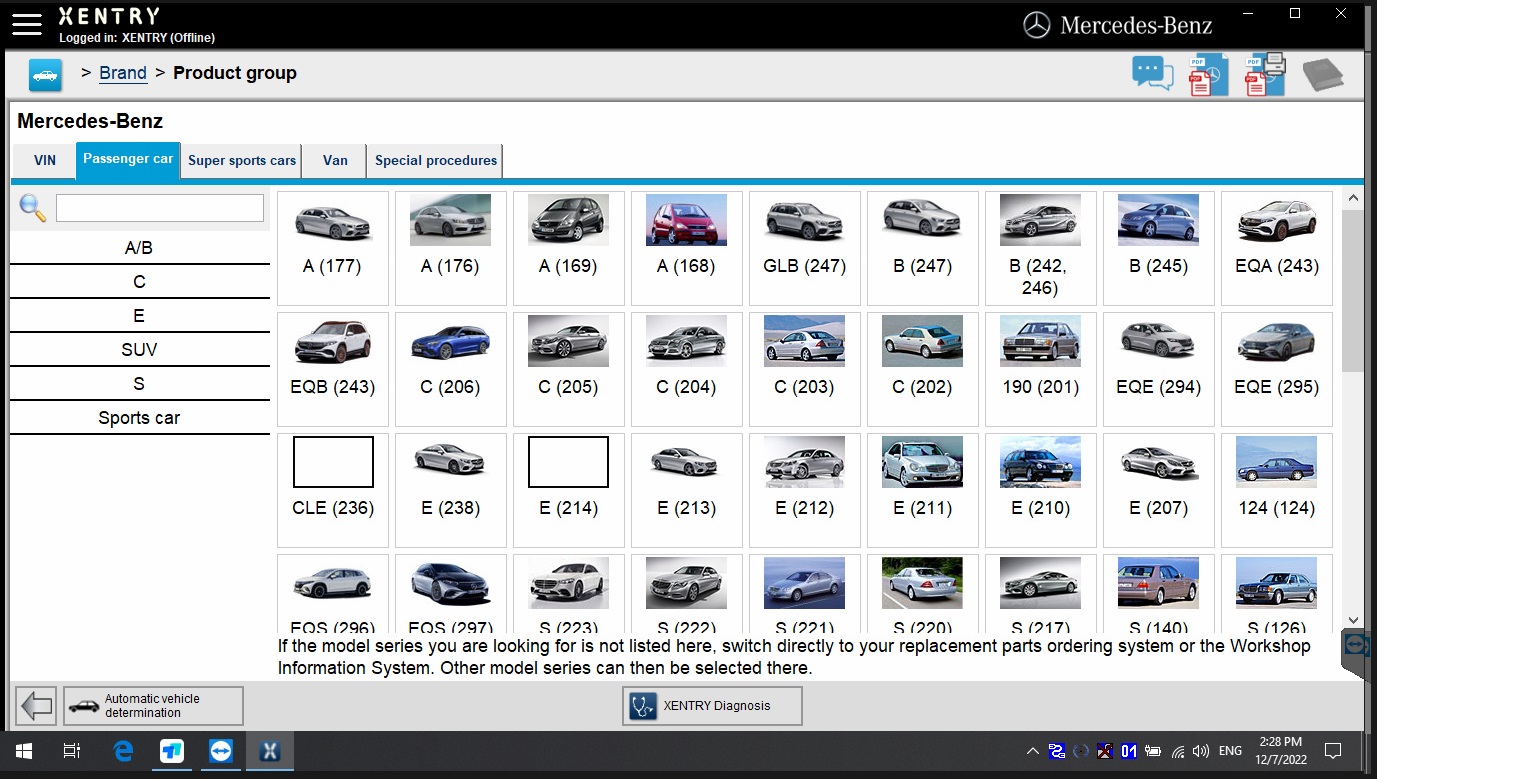
Task: Choose the C (206) model
Action: [x=451, y=369]
